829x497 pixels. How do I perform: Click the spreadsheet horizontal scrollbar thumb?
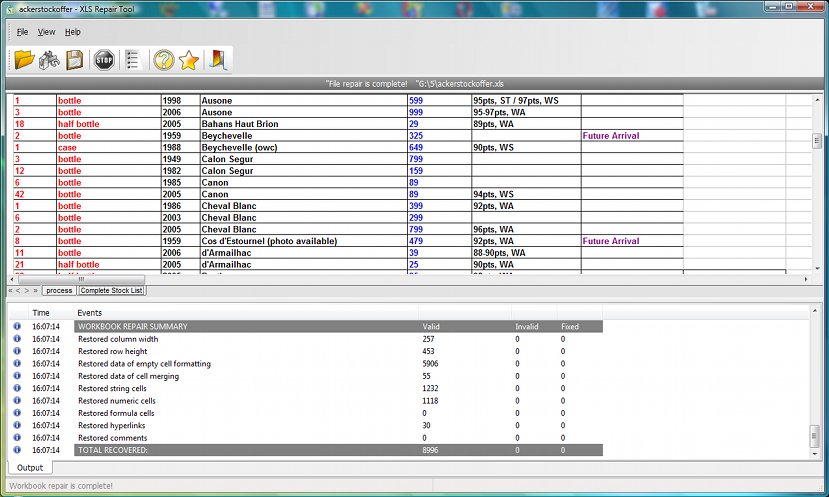81,279
